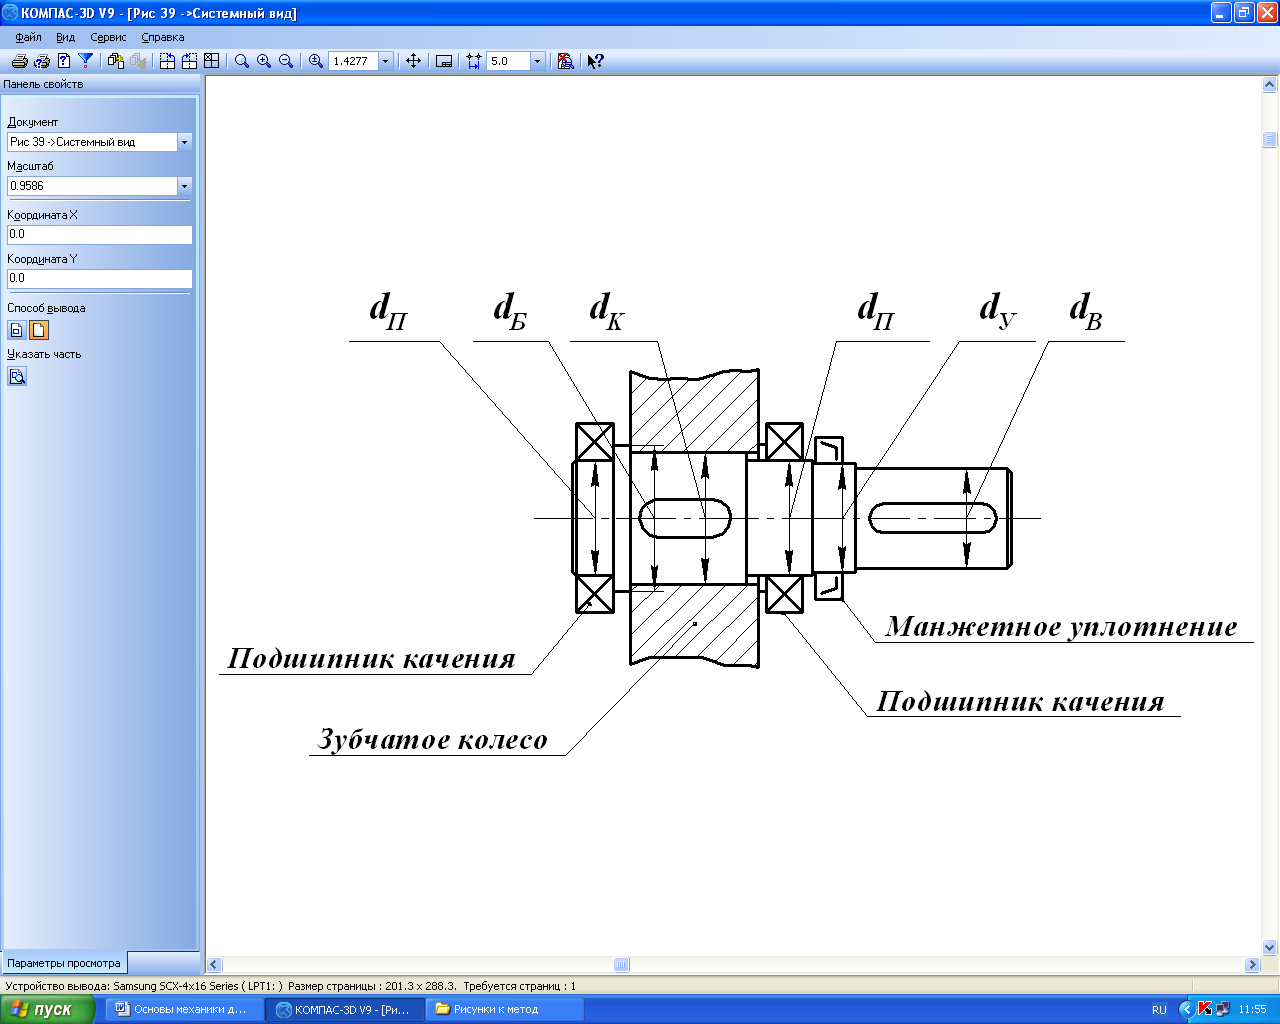Click the tray expand arrow
This screenshot has width=1280, height=1024.
[1186, 1010]
